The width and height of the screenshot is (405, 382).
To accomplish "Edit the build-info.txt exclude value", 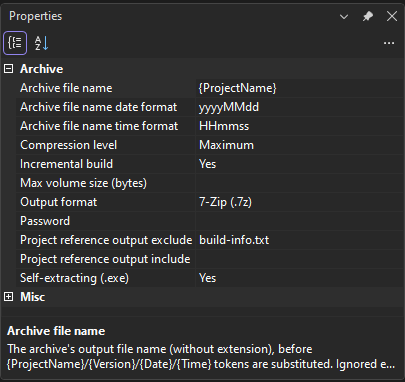I will pos(299,240).
